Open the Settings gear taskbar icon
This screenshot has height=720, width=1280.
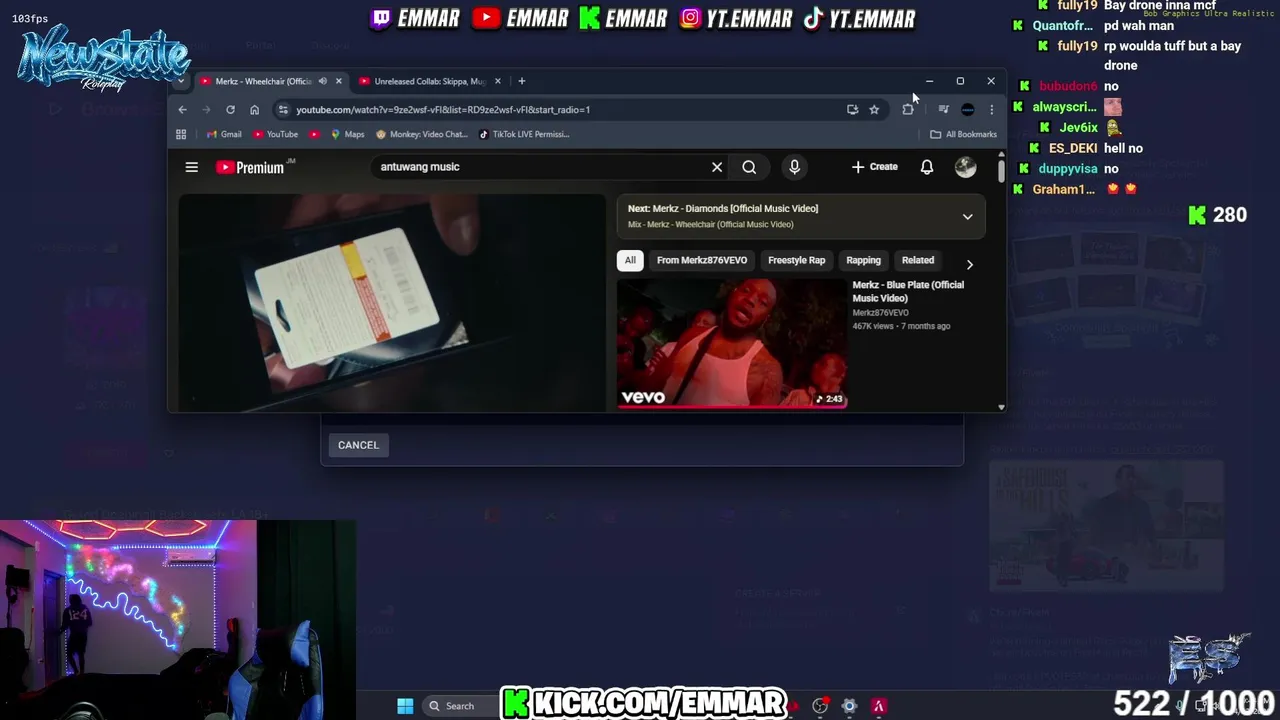(849, 706)
